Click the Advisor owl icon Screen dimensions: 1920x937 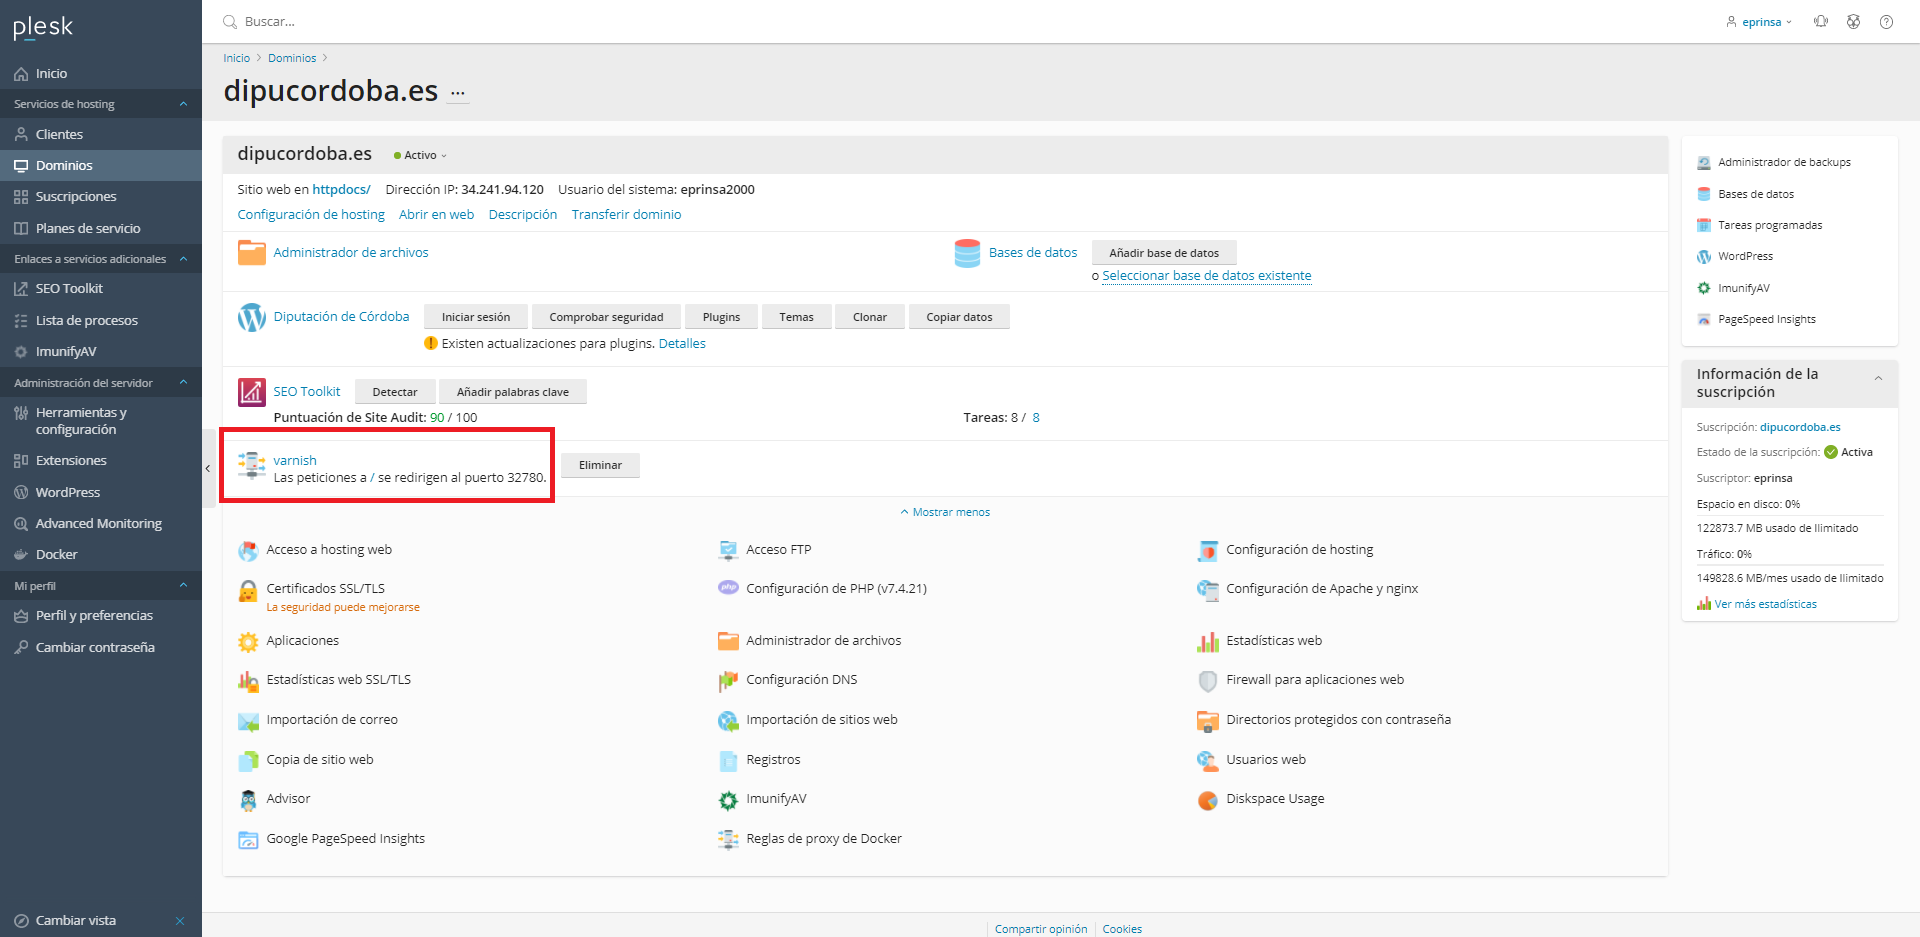[248, 800]
